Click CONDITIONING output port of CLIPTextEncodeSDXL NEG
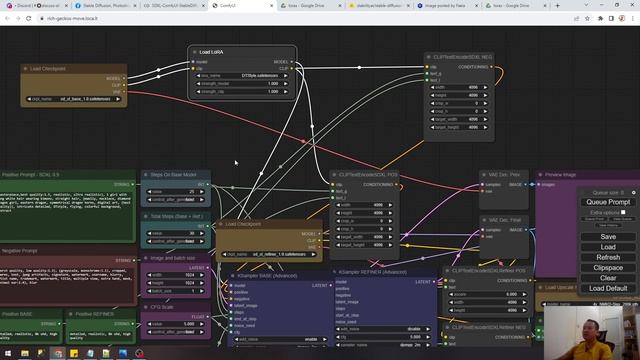Image resolution: width=640 pixels, height=360 pixels. [491, 67]
